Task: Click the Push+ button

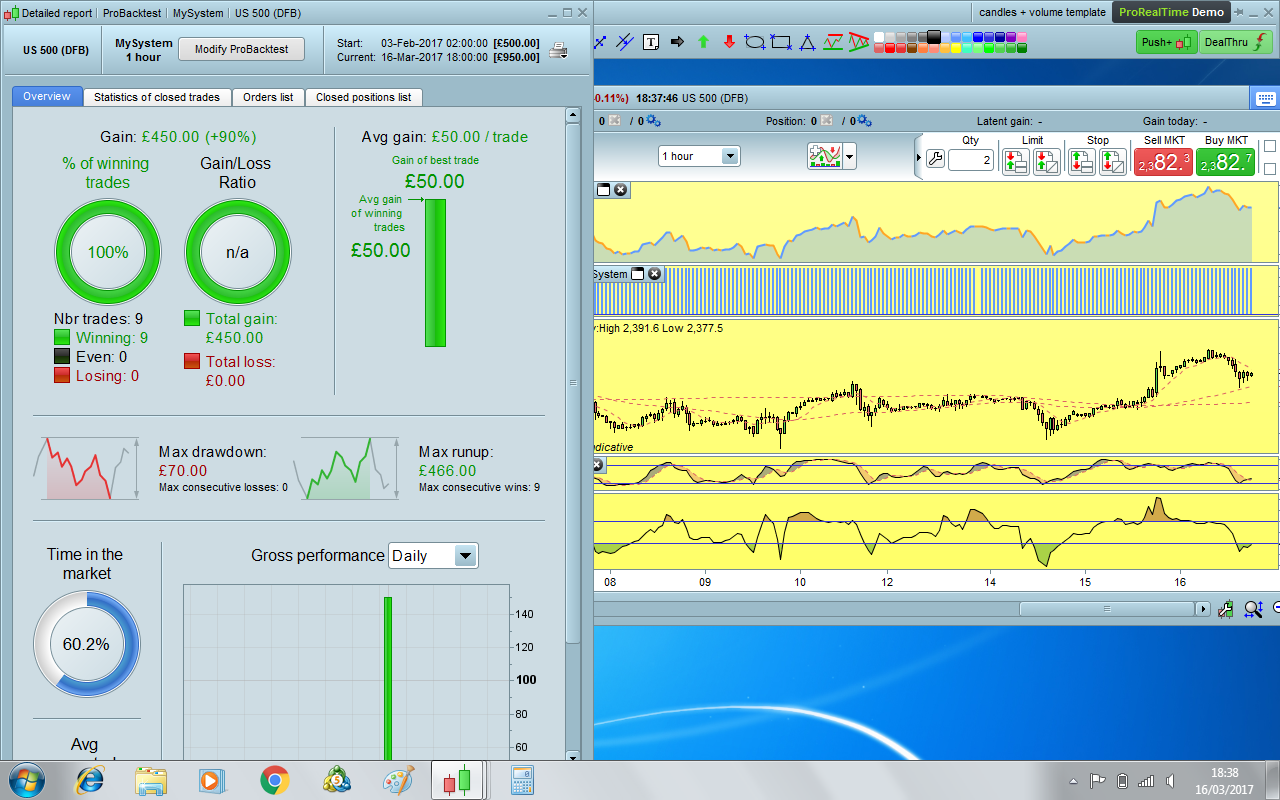Action: point(1166,42)
